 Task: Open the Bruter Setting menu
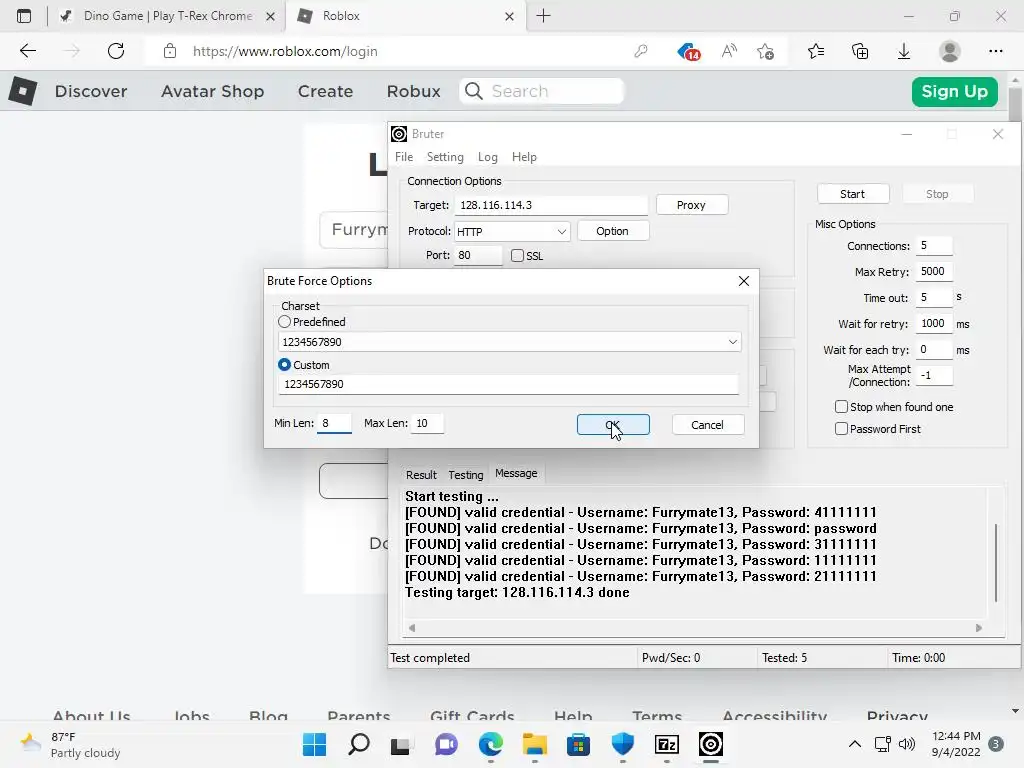(x=445, y=157)
